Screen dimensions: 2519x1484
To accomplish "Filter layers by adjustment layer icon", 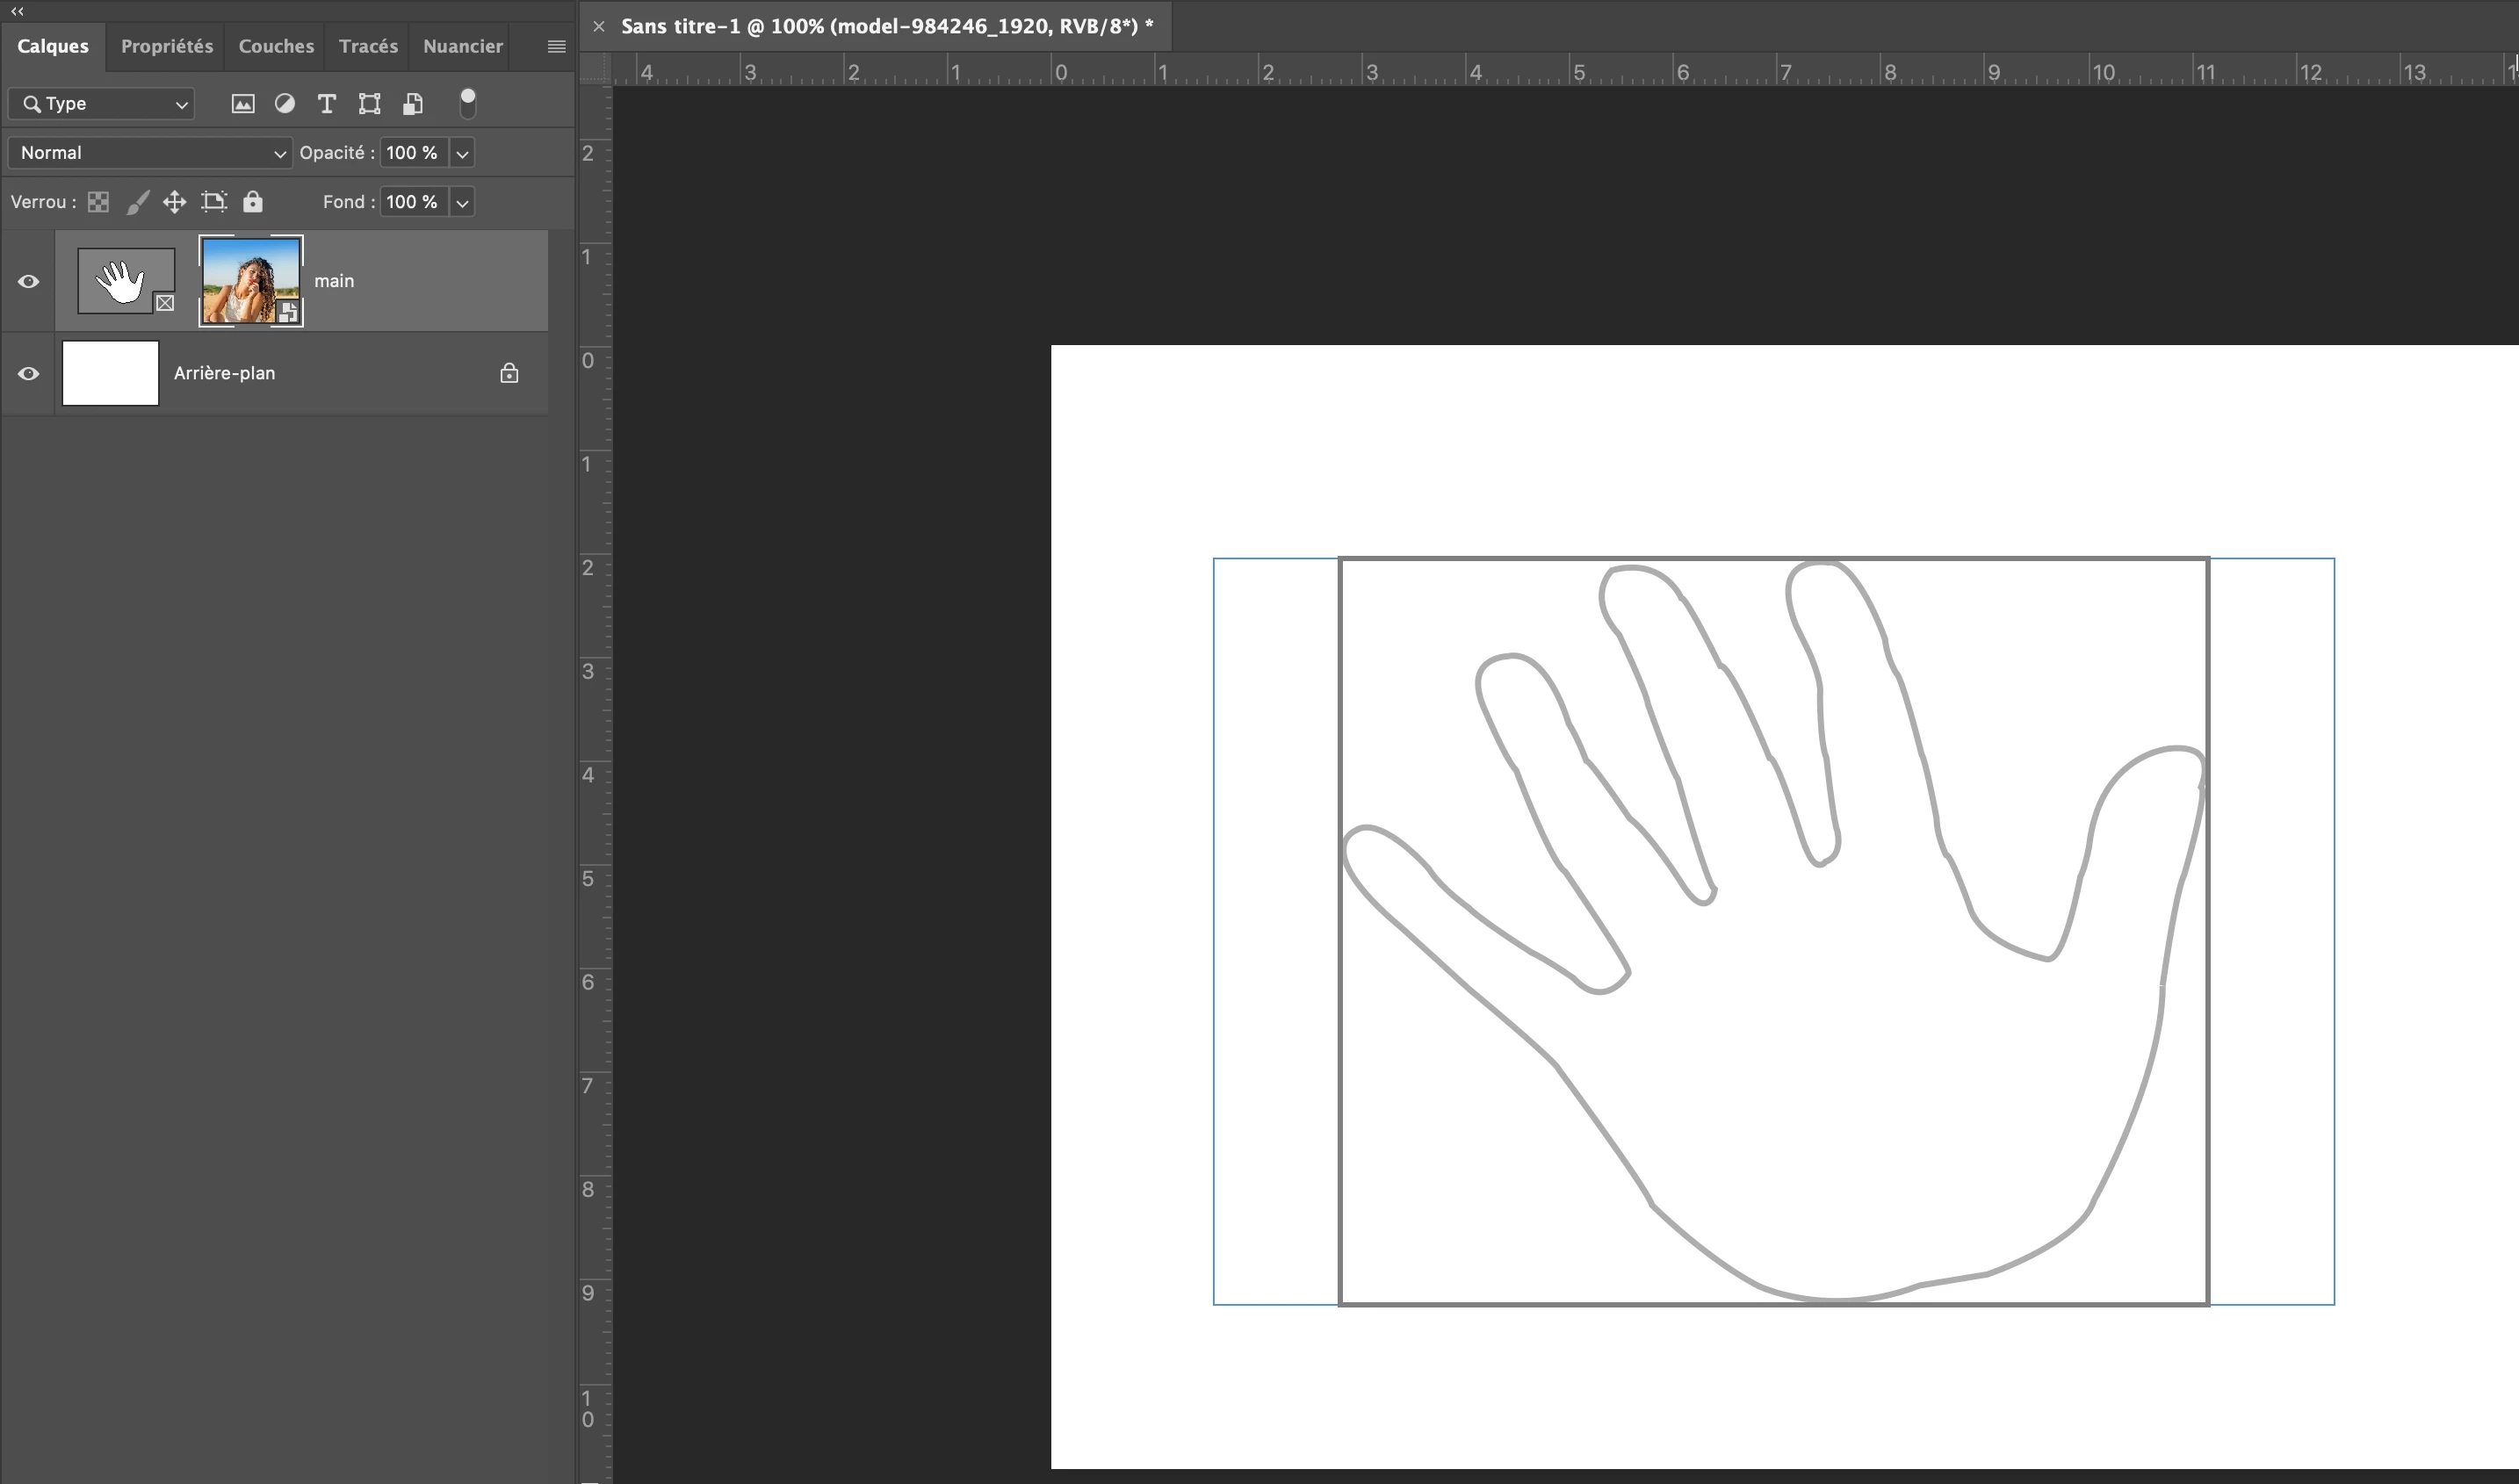I will click(x=285, y=104).
